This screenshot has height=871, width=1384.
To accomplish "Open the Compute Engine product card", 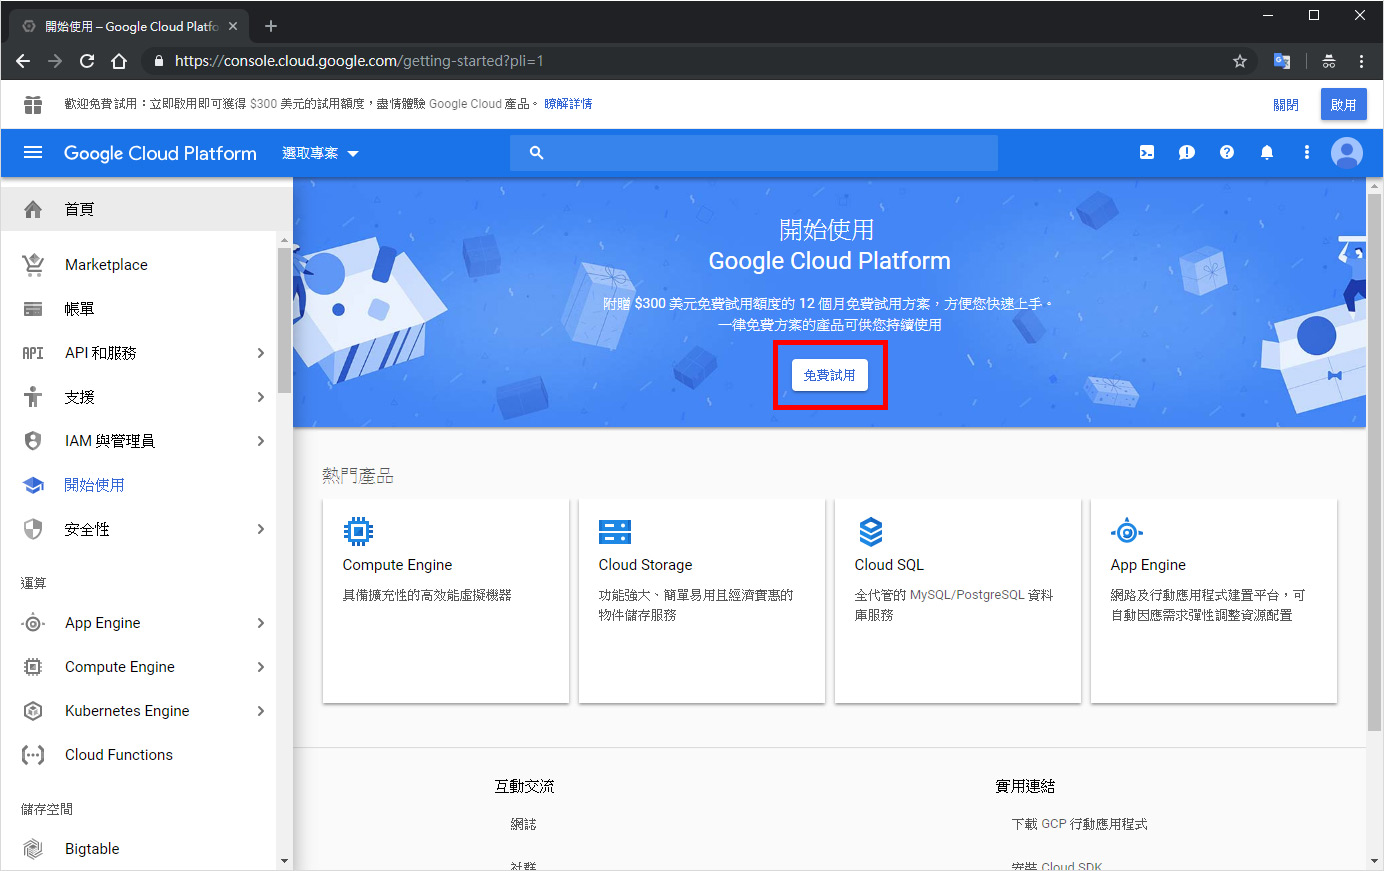I will point(446,601).
